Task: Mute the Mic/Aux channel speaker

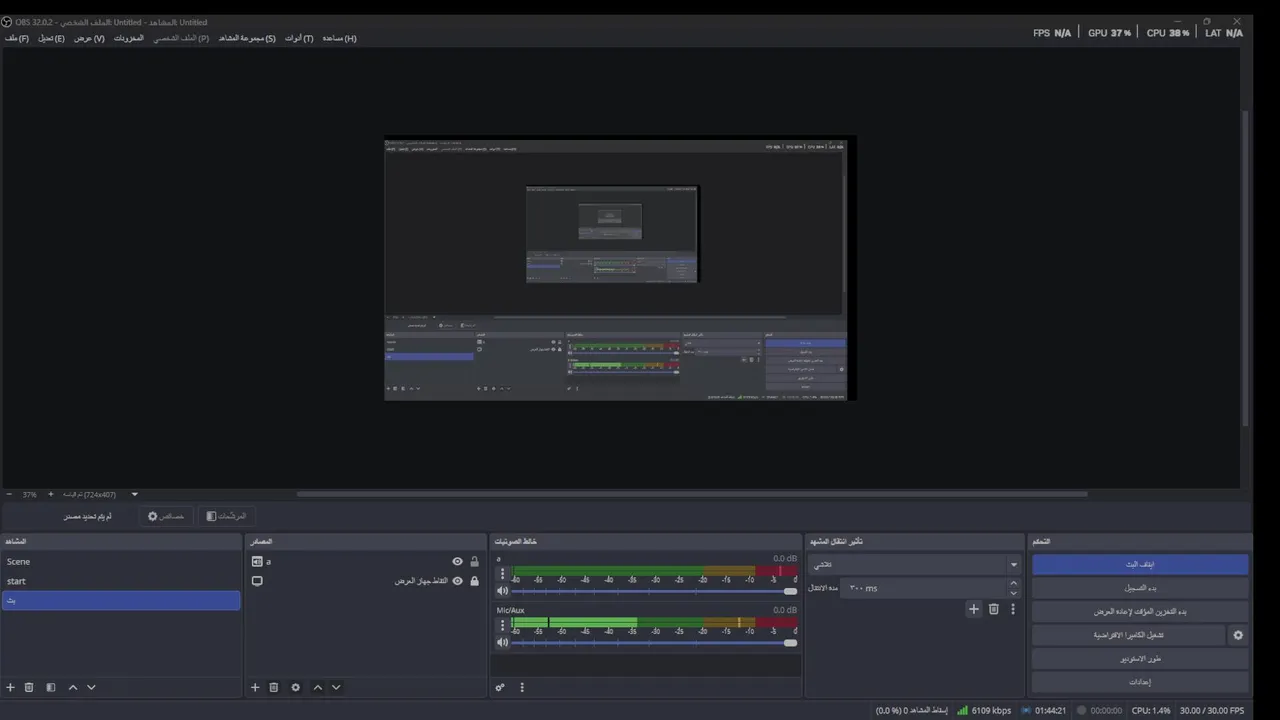Action: click(503, 642)
